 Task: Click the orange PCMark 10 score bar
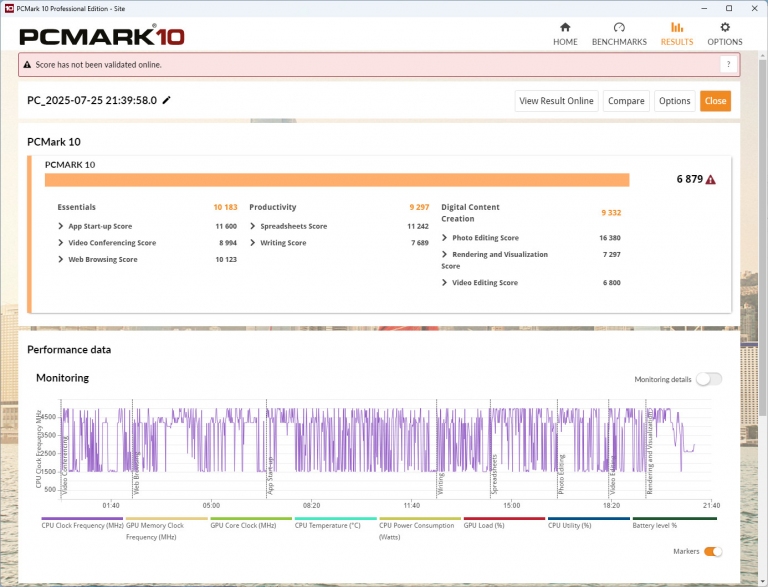pyautogui.click(x=337, y=180)
